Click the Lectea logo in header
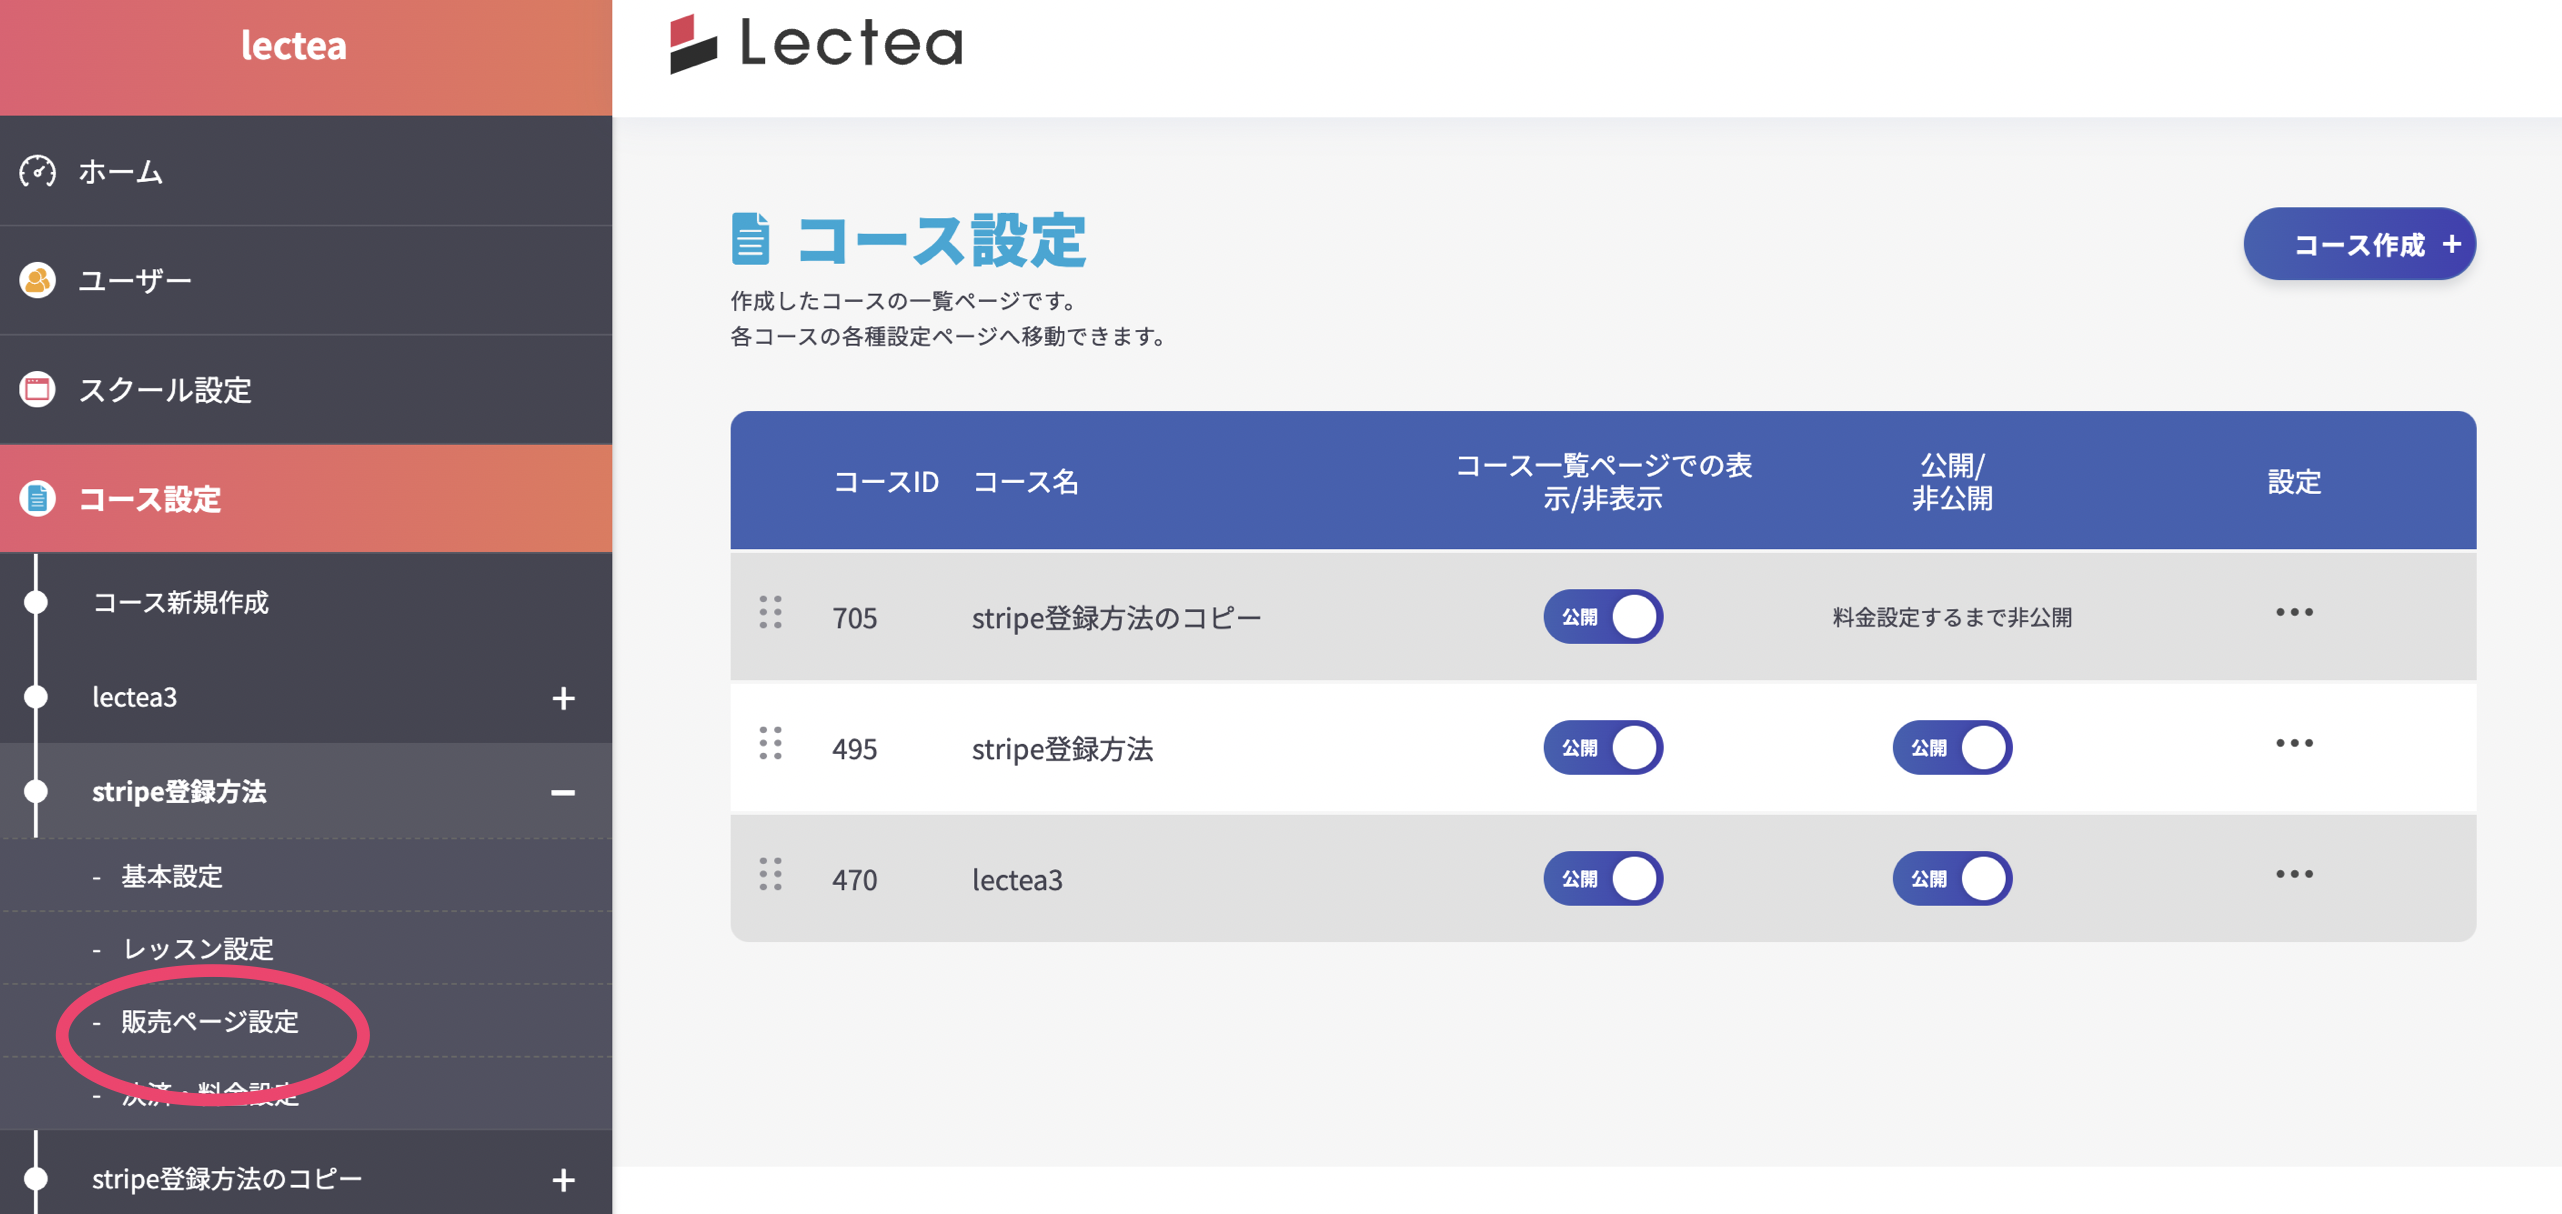This screenshot has width=2562, height=1214. [x=815, y=44]
